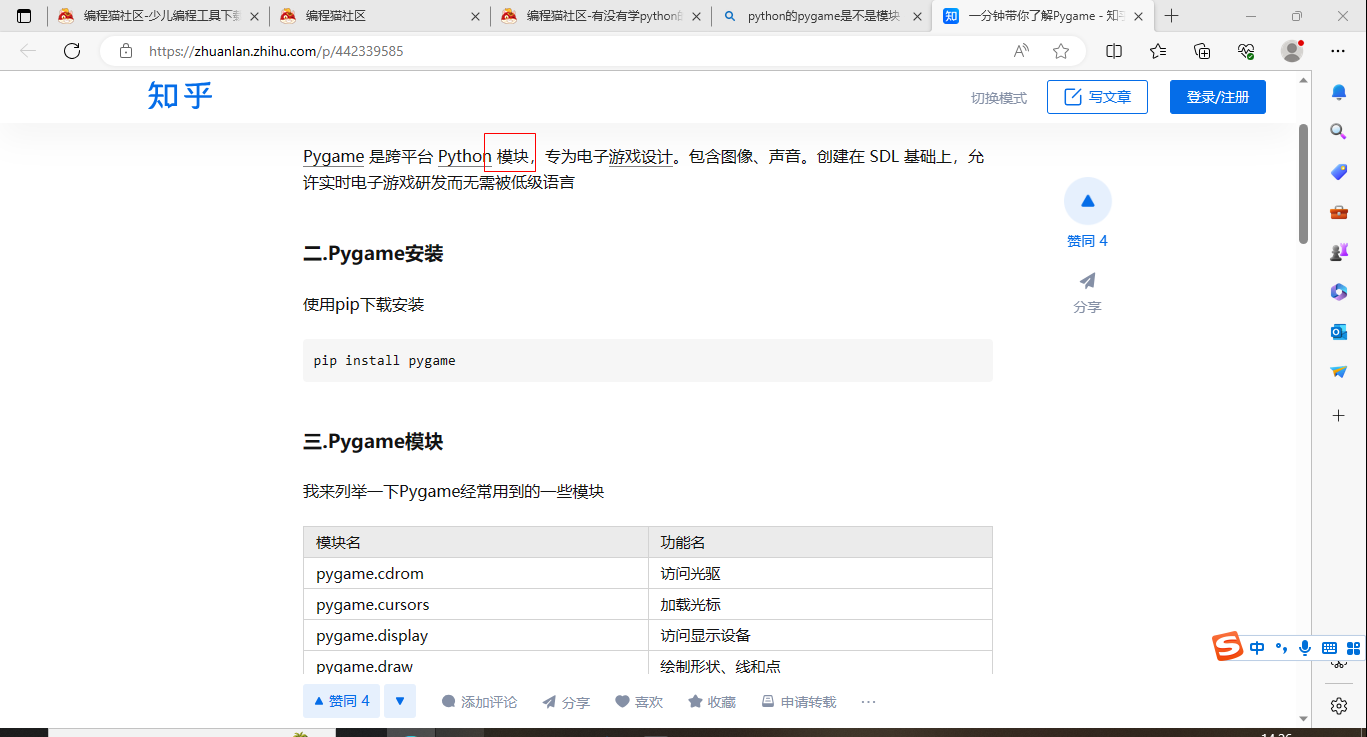Mark the article as 喜欢

639,702
